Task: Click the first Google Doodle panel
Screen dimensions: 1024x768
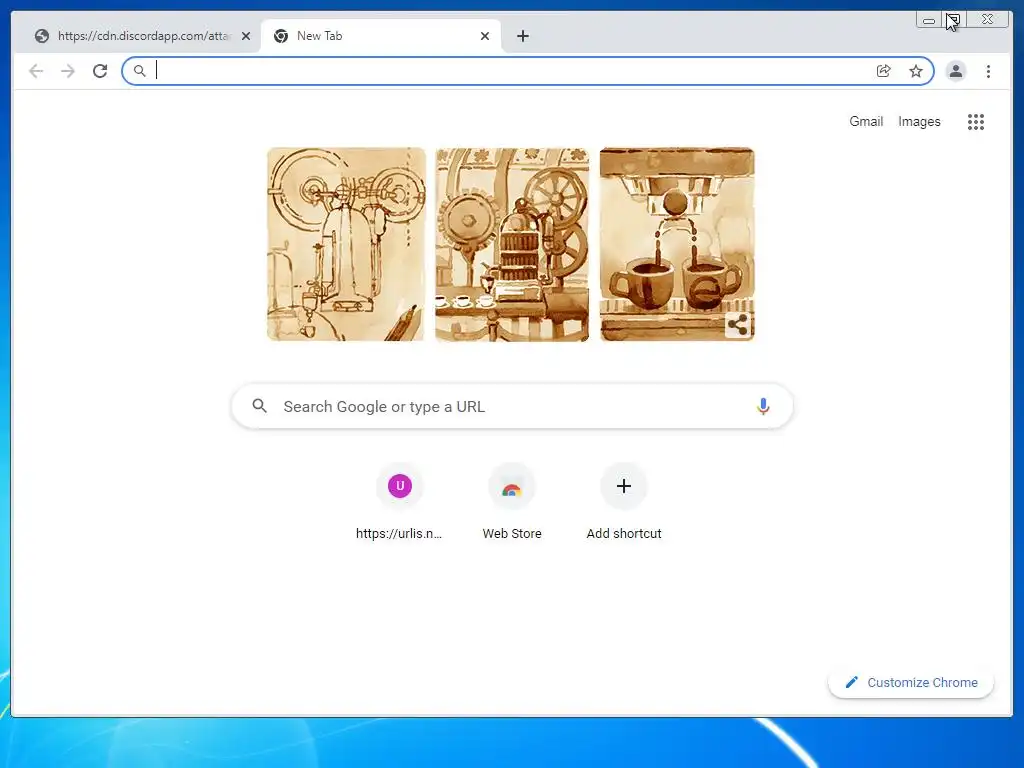Action: pyautogui.click(x=346, y=244)
